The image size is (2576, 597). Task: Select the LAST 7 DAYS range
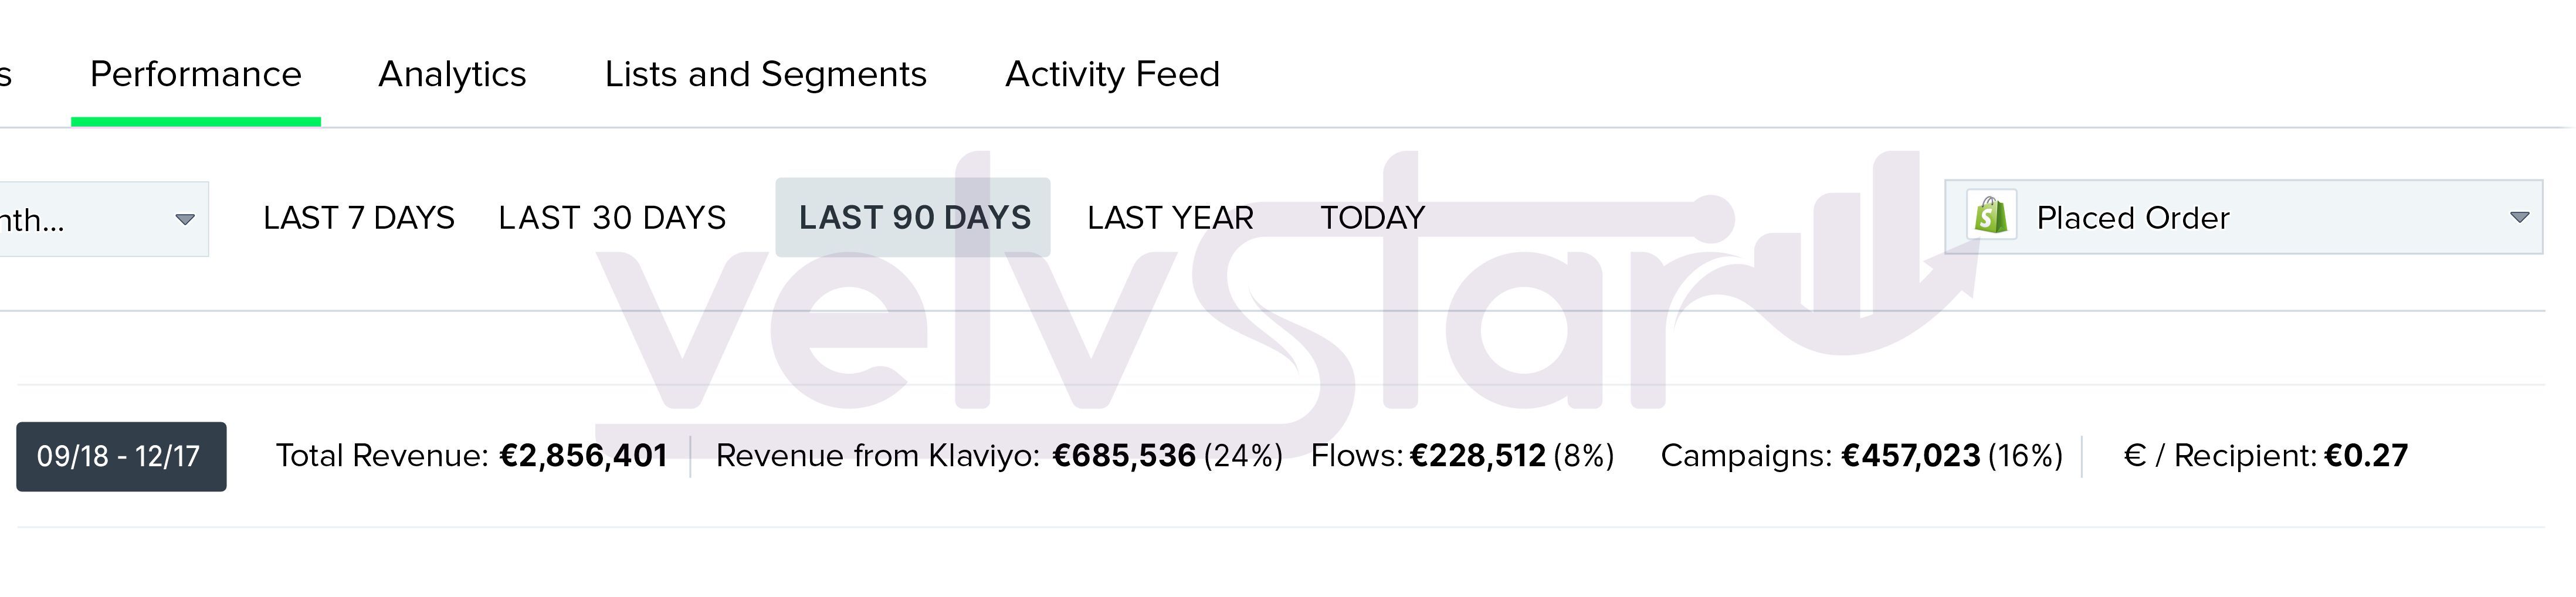tap(358, 217)
